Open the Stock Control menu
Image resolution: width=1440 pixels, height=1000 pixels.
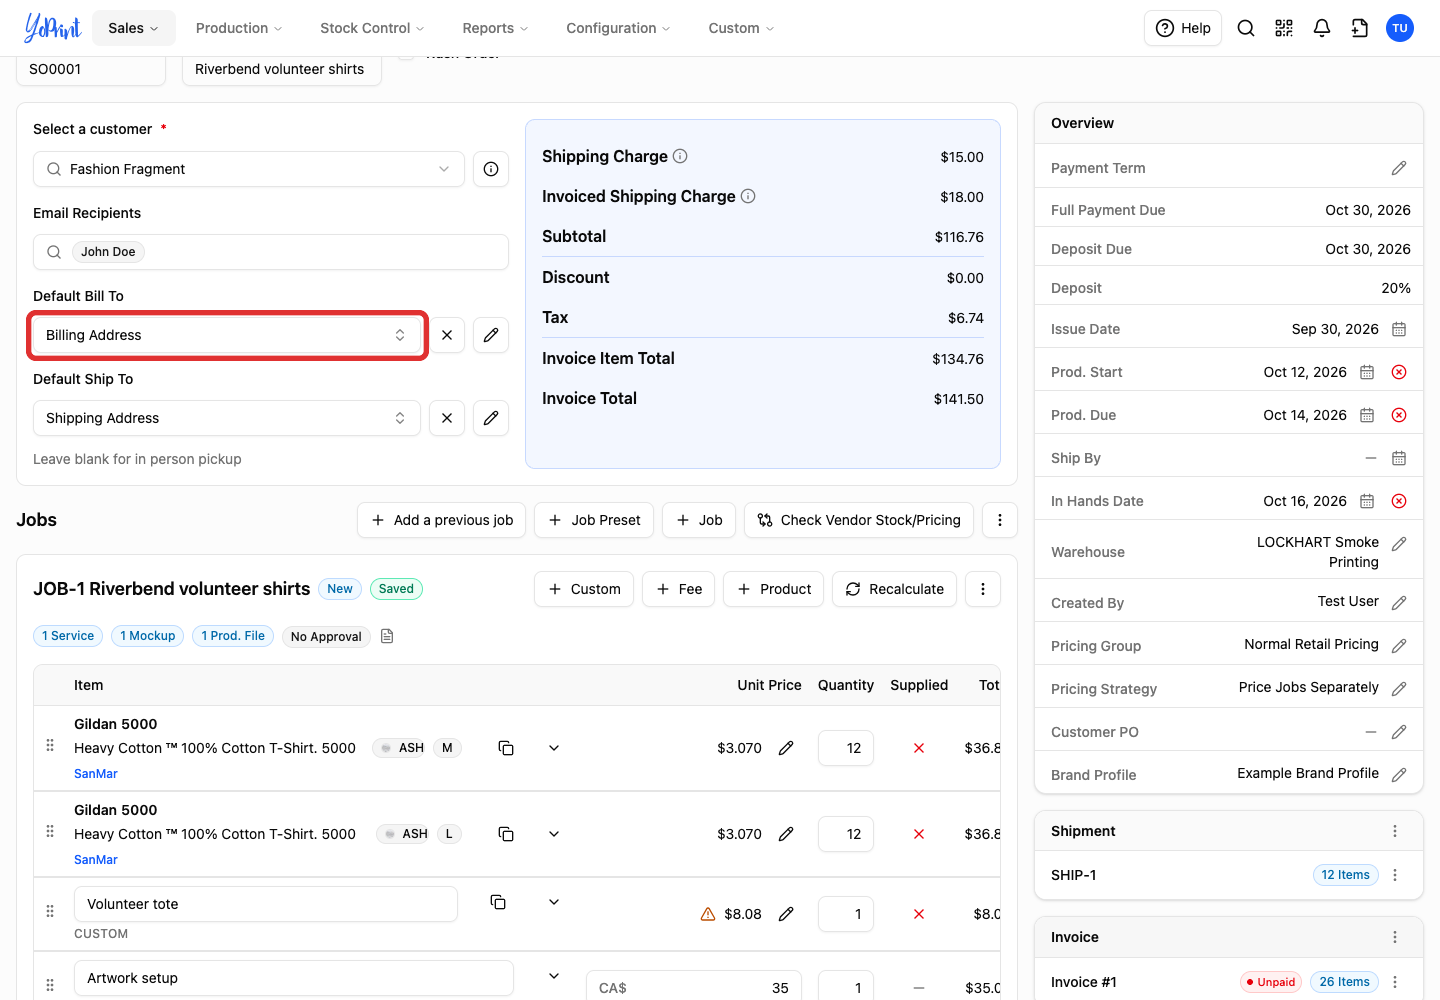tap(372, 28)
